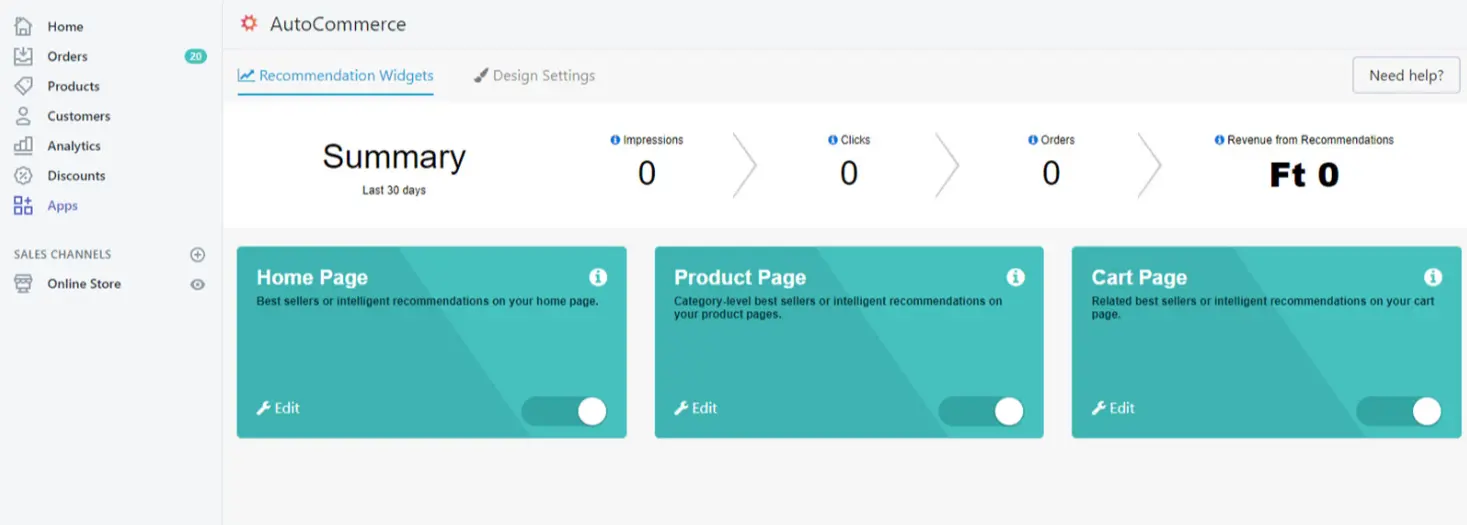Edit the Cart Page widget
1467x525 pixels.
point(1113,408)
